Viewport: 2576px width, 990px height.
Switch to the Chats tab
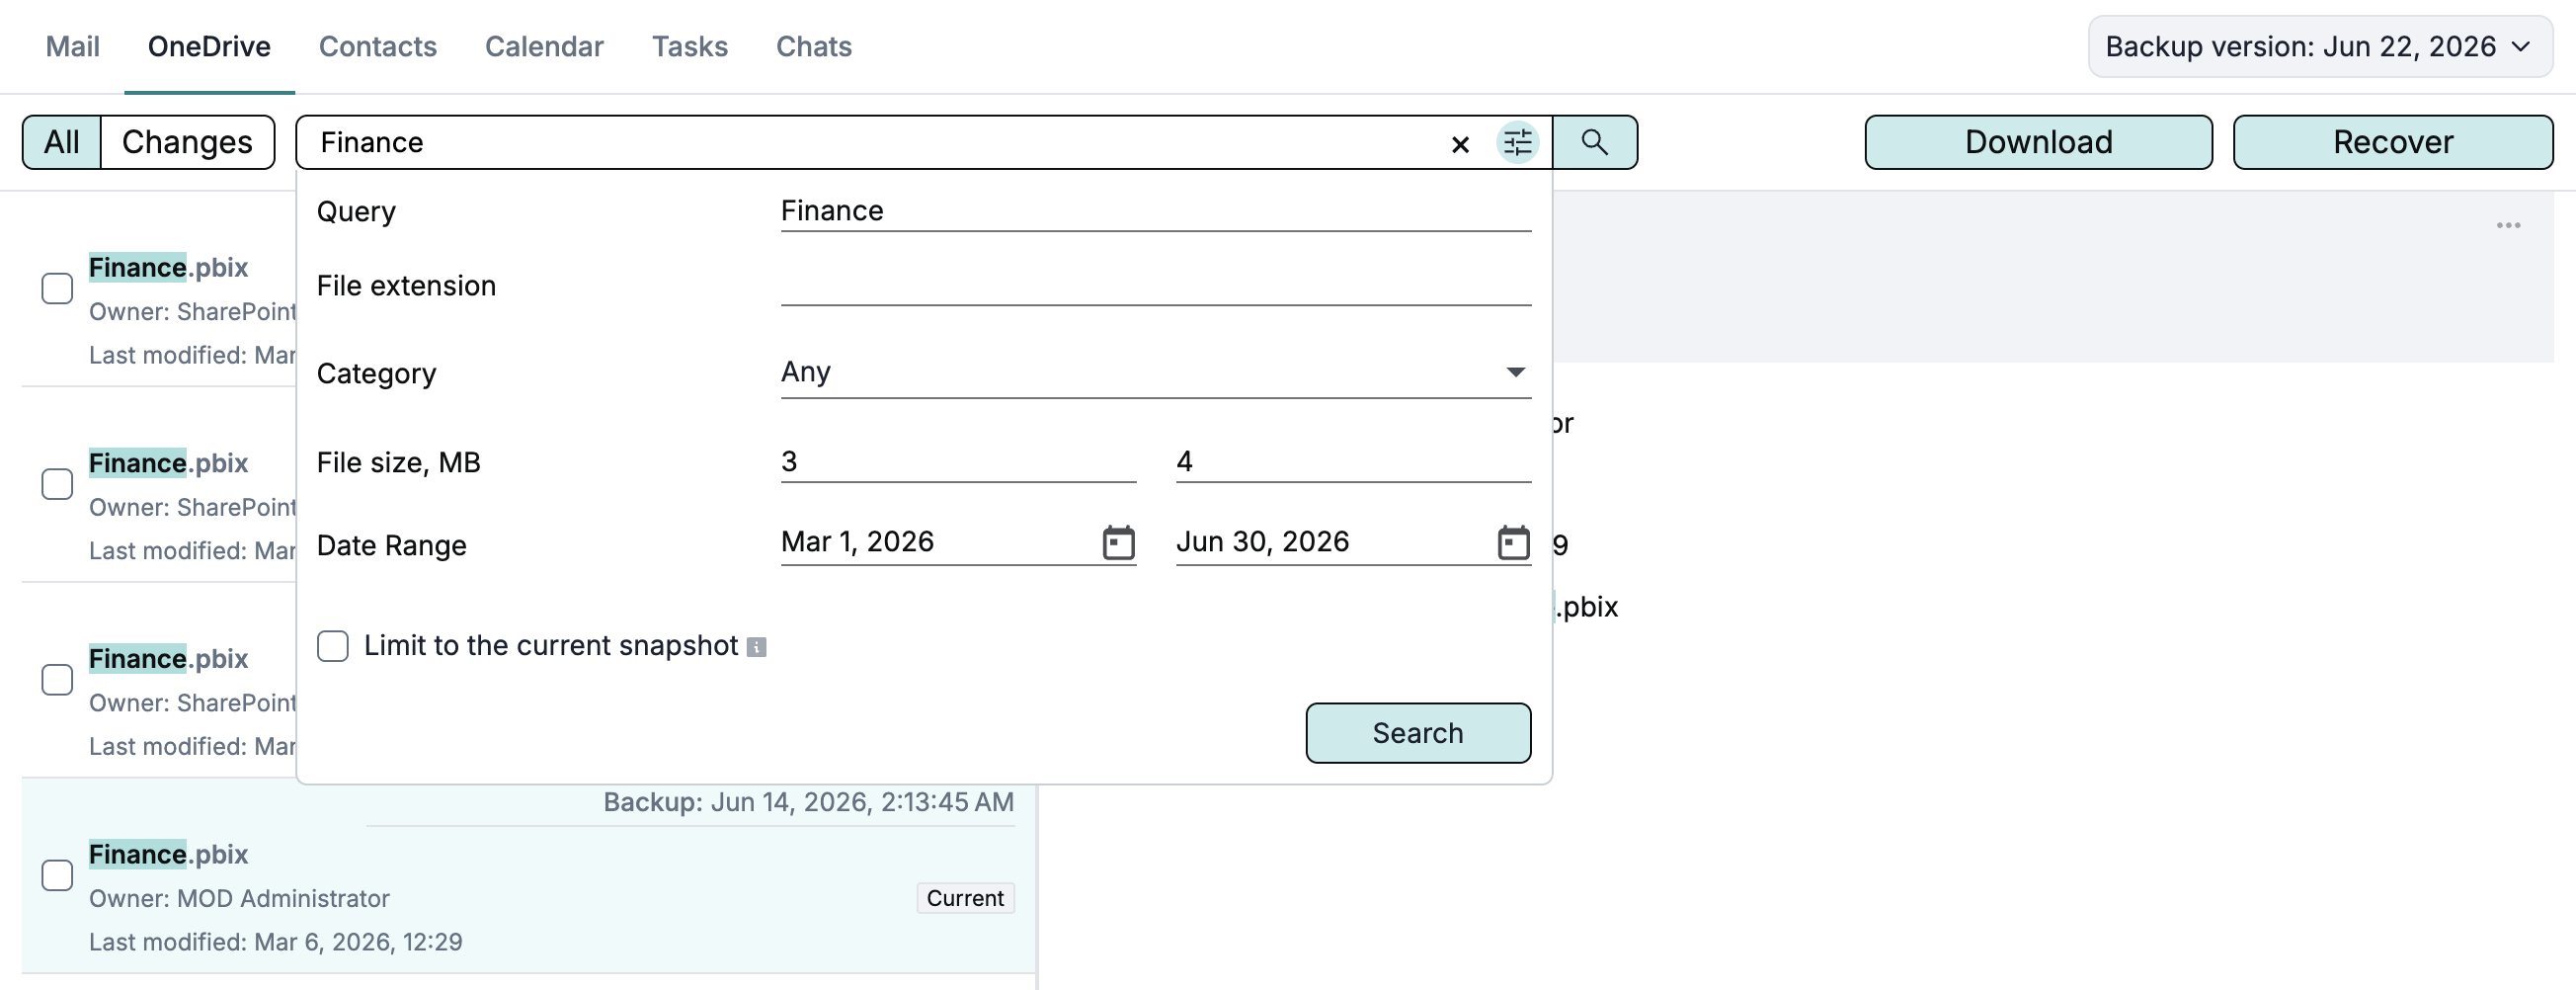814,46
